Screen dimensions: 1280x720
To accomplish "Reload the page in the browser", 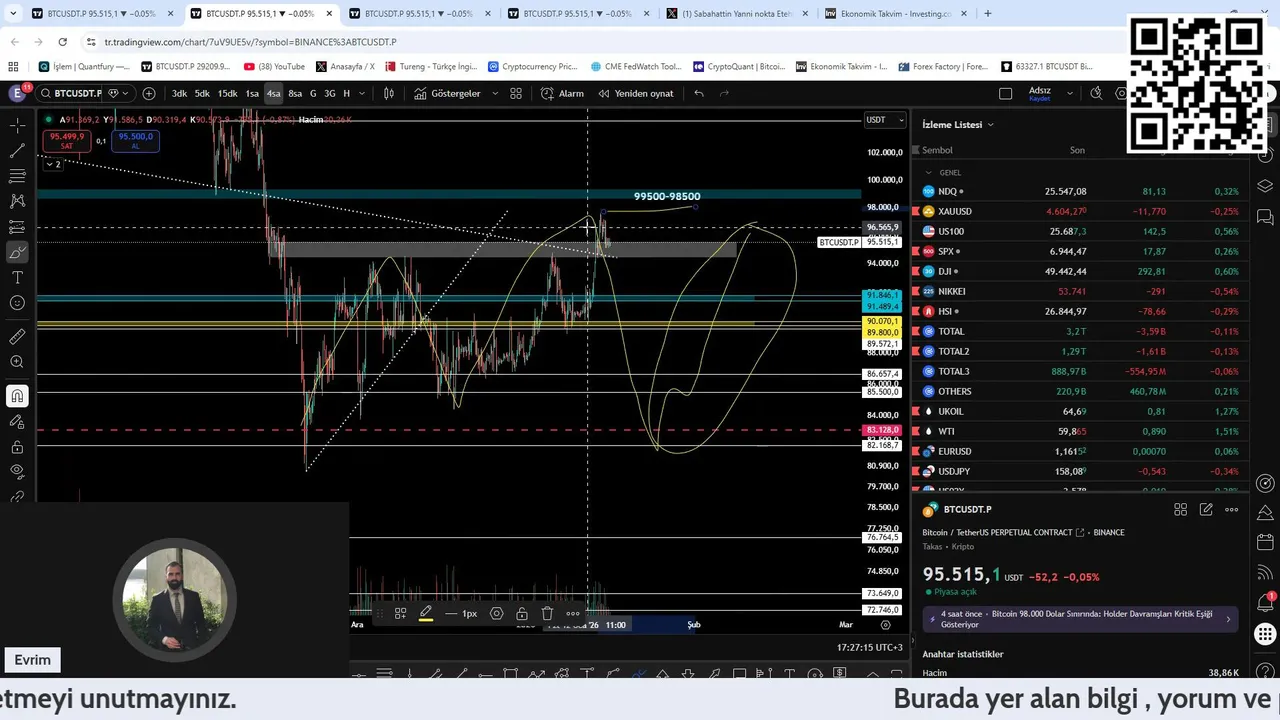I will (62, 42).
